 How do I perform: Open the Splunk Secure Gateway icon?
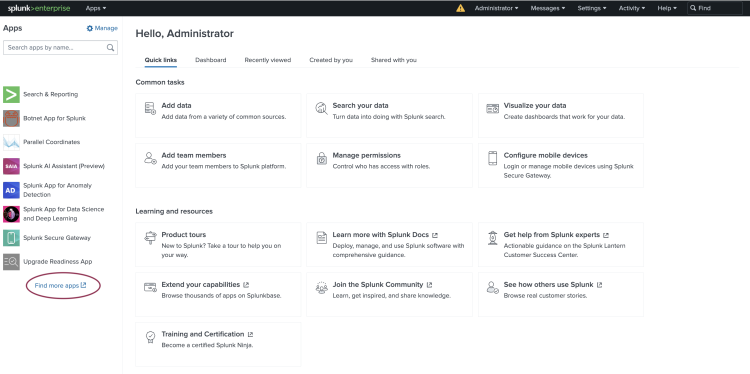point(11,238)
